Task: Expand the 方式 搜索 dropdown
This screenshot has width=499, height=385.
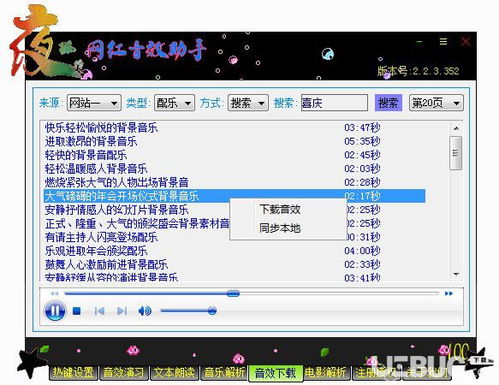Action: coord(248,103)
